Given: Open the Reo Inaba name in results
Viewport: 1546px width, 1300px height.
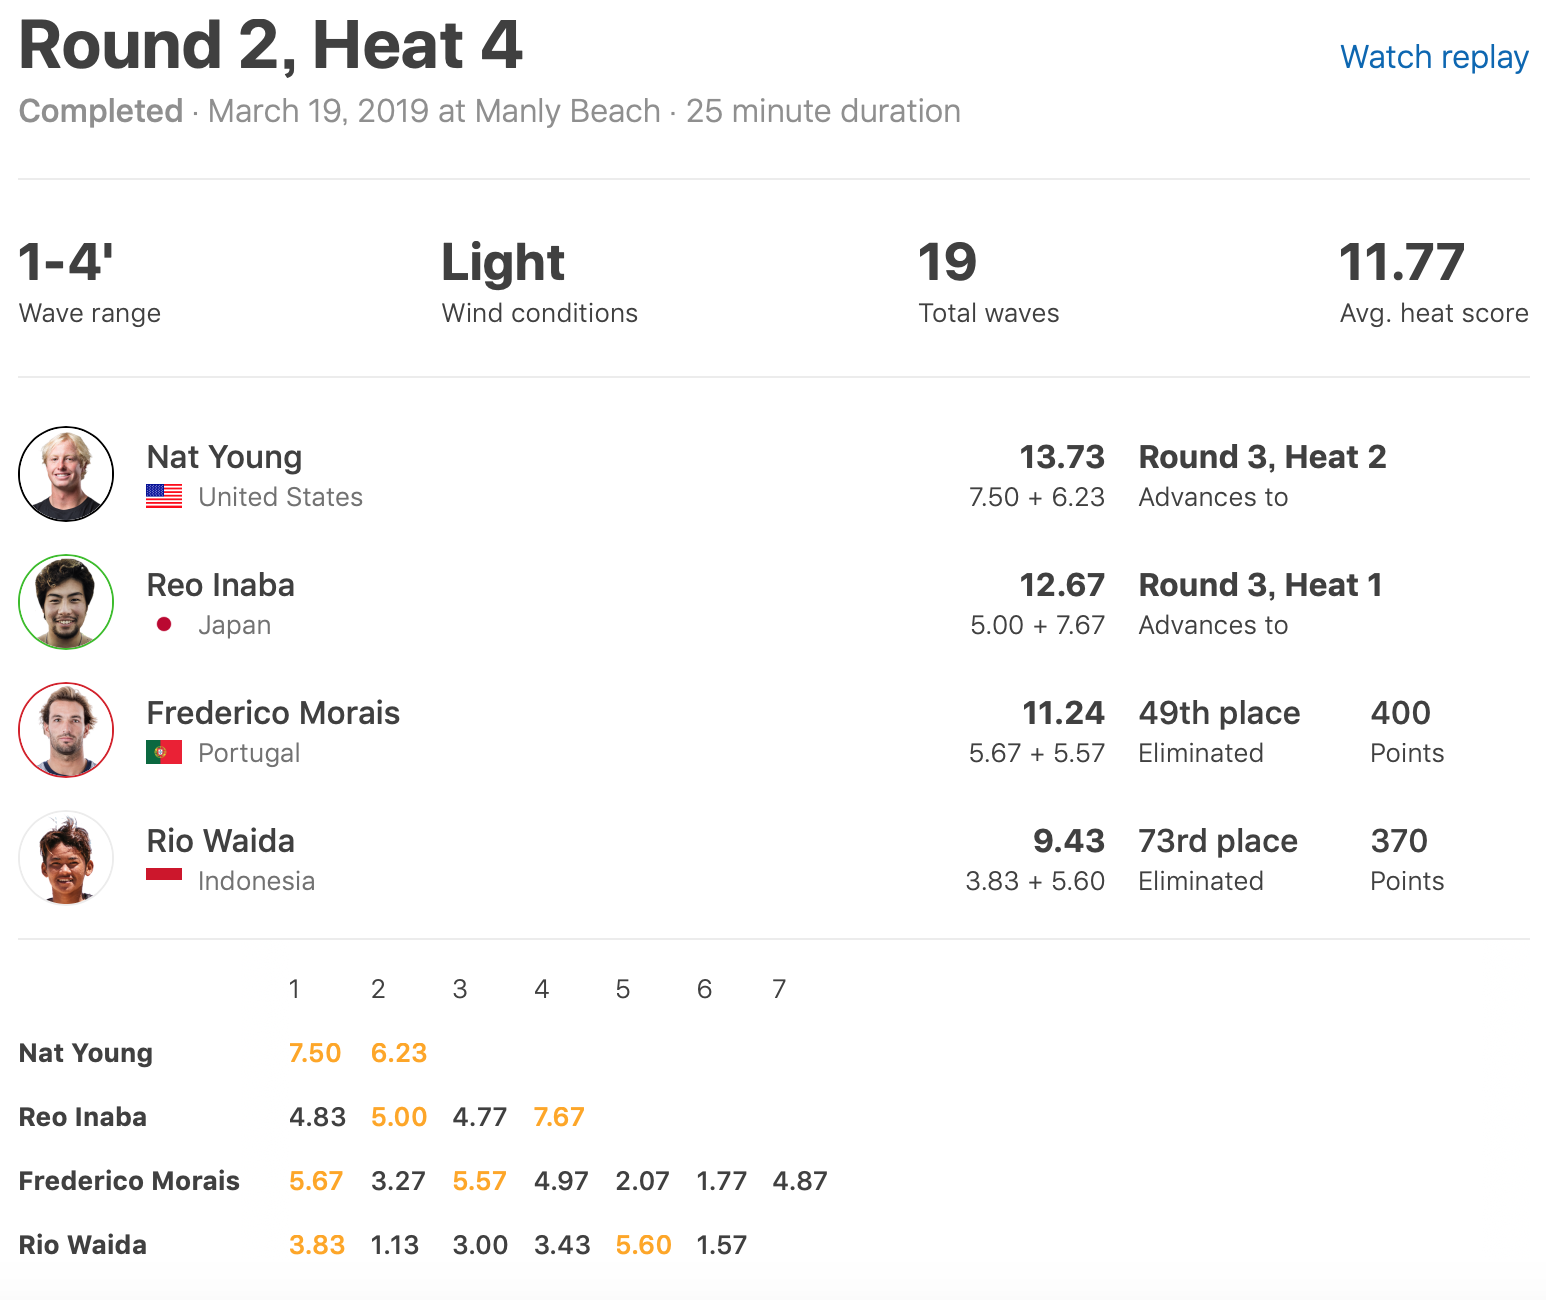Looking at the screenshot, I should click(220, 585).
